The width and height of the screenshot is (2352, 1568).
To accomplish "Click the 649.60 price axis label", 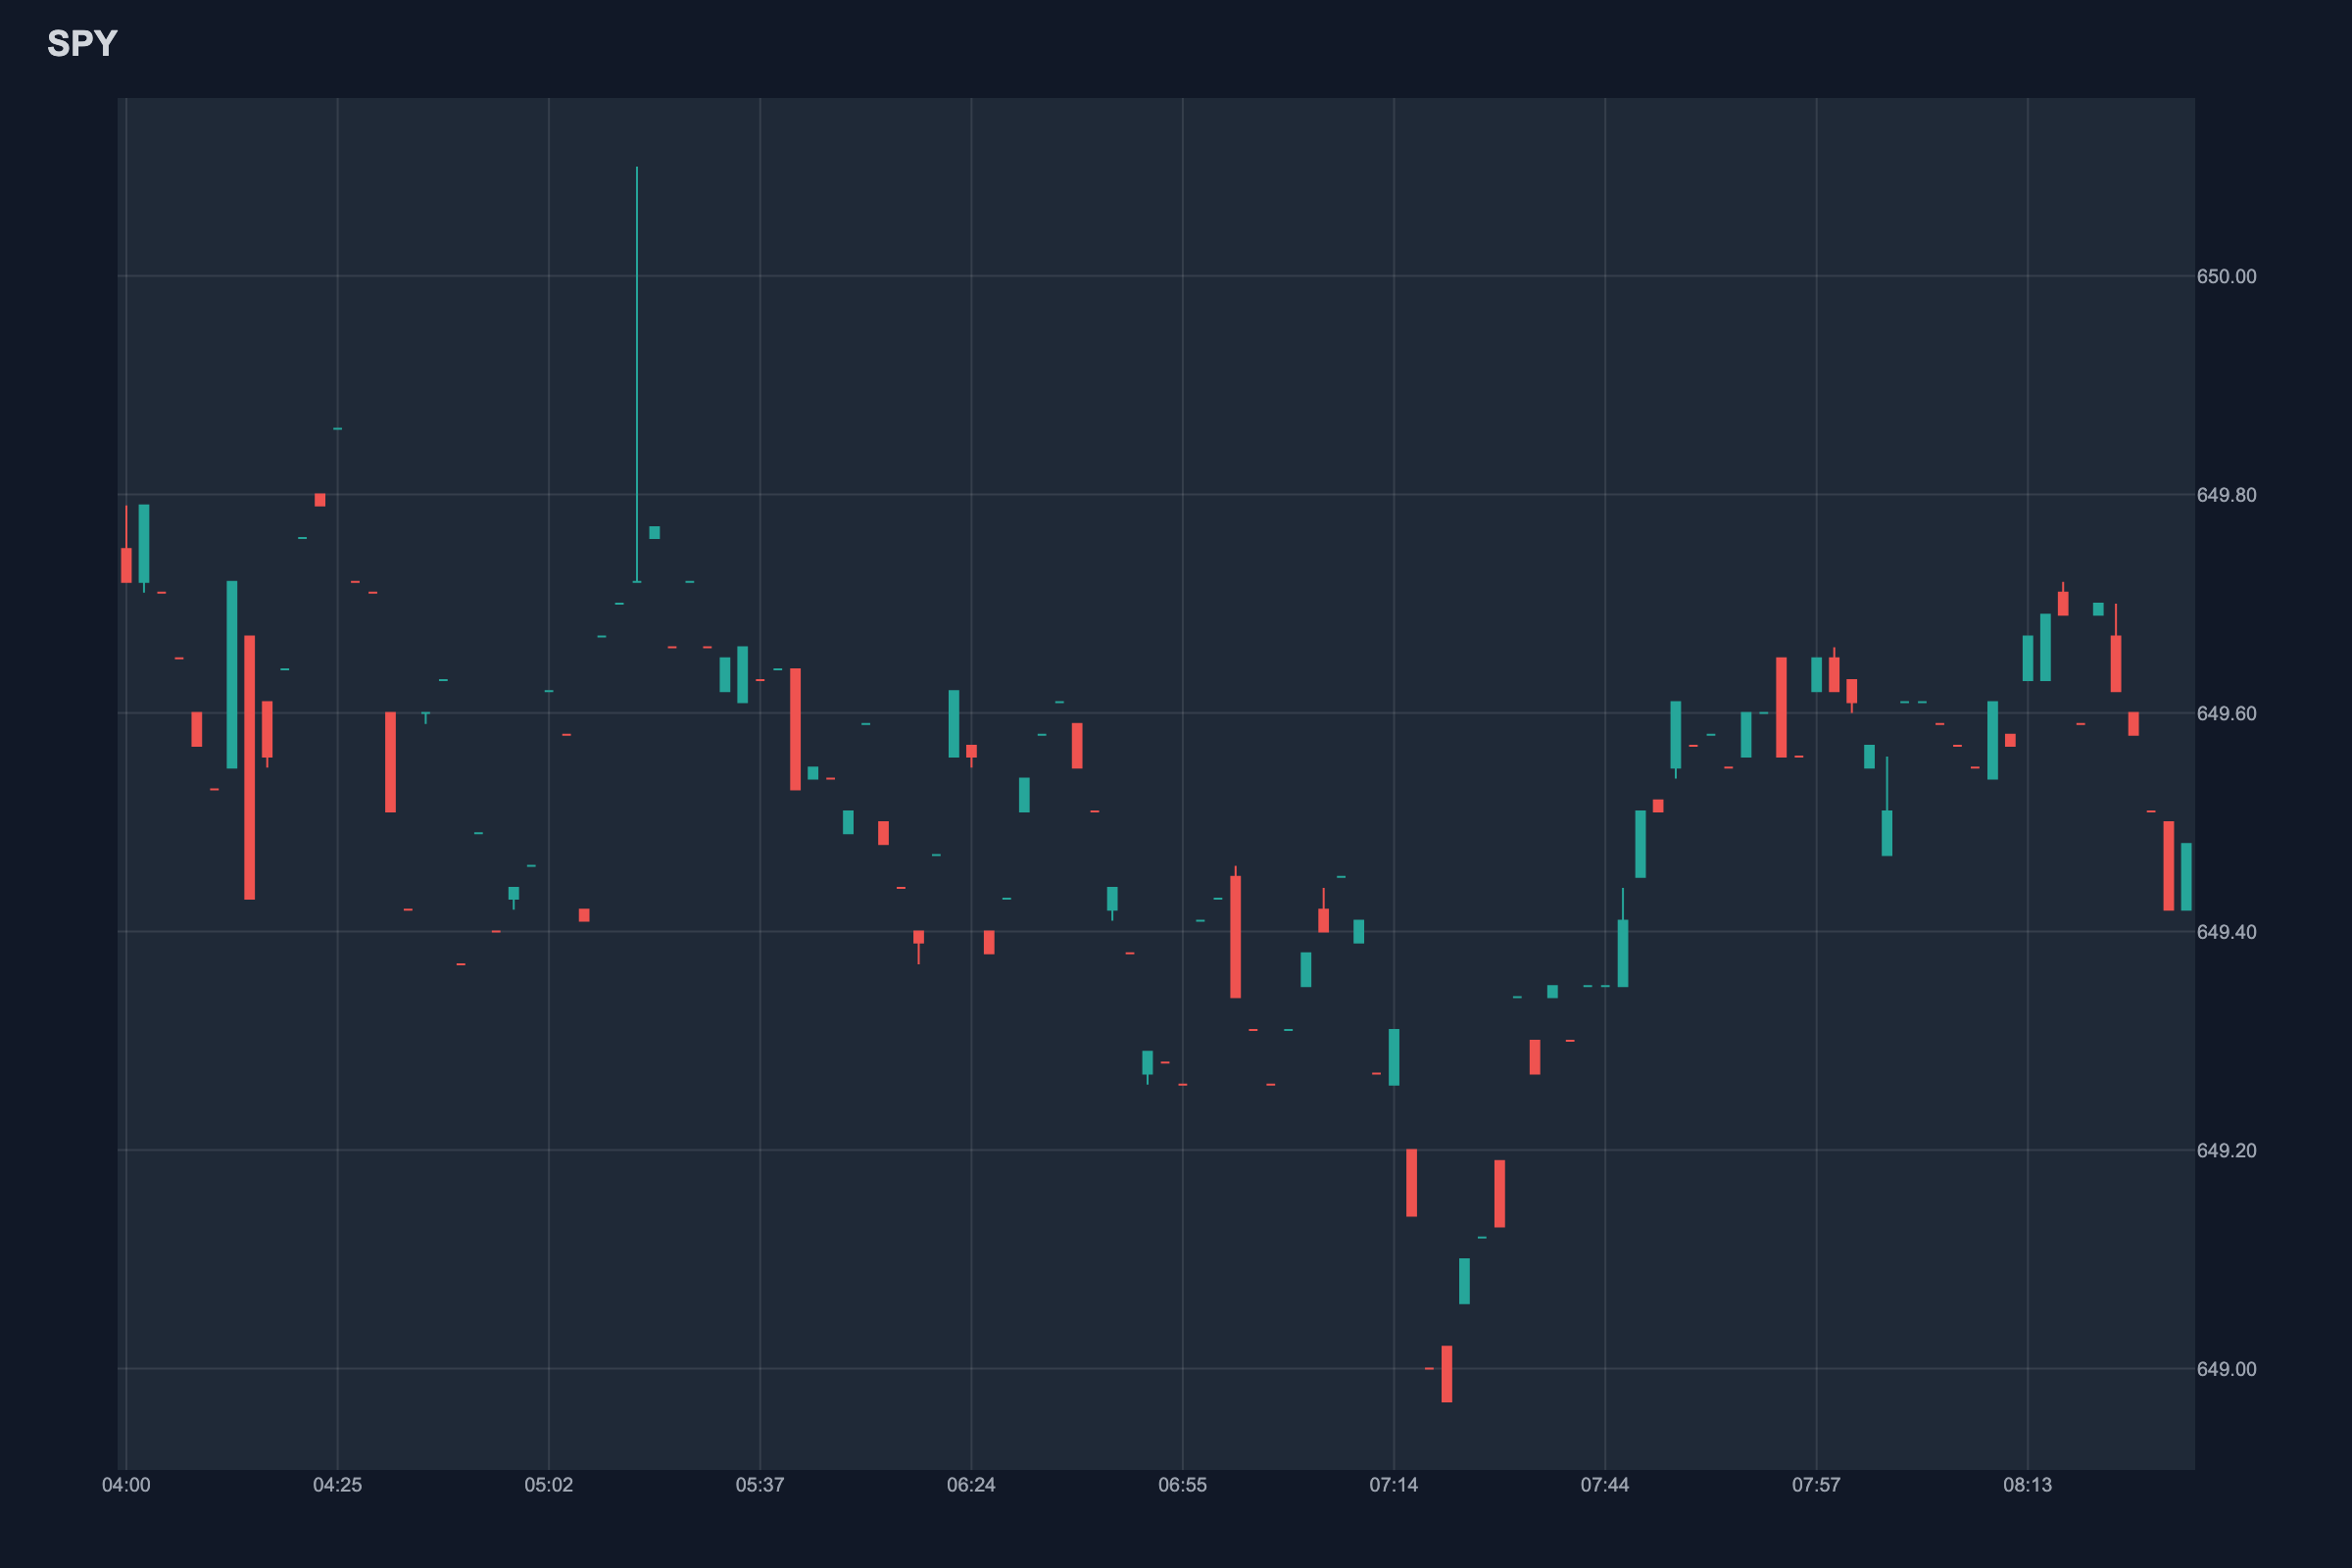I will click(2226, 714).
